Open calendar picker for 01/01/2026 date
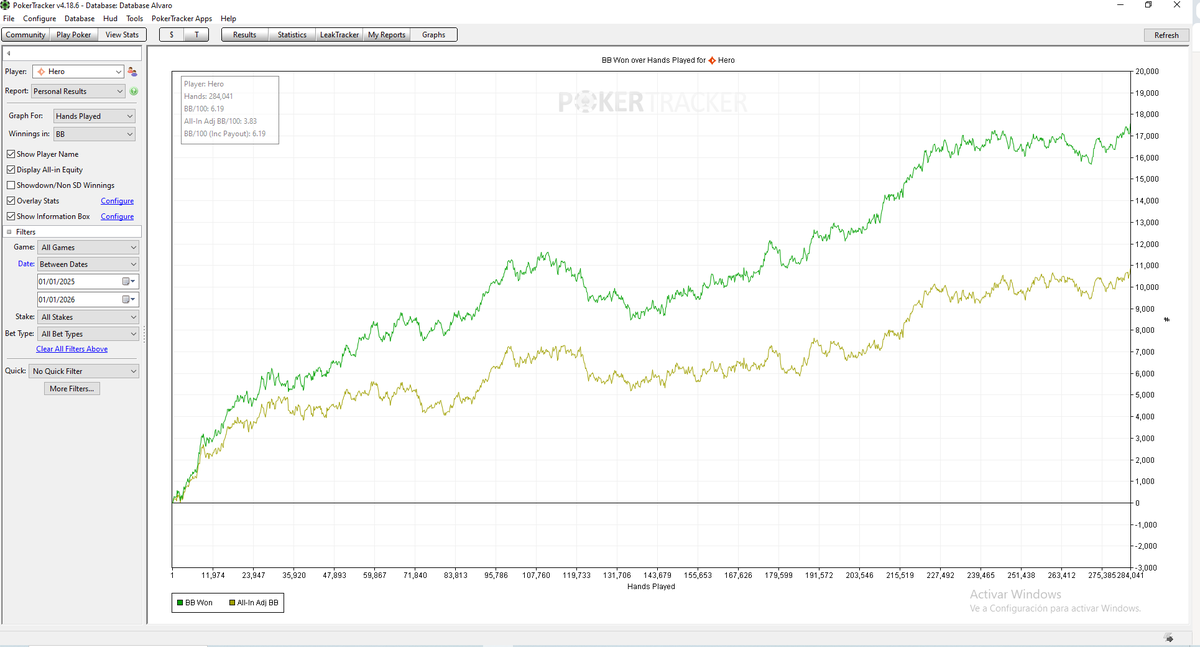 pyautogui.click(x=129, y=300)
